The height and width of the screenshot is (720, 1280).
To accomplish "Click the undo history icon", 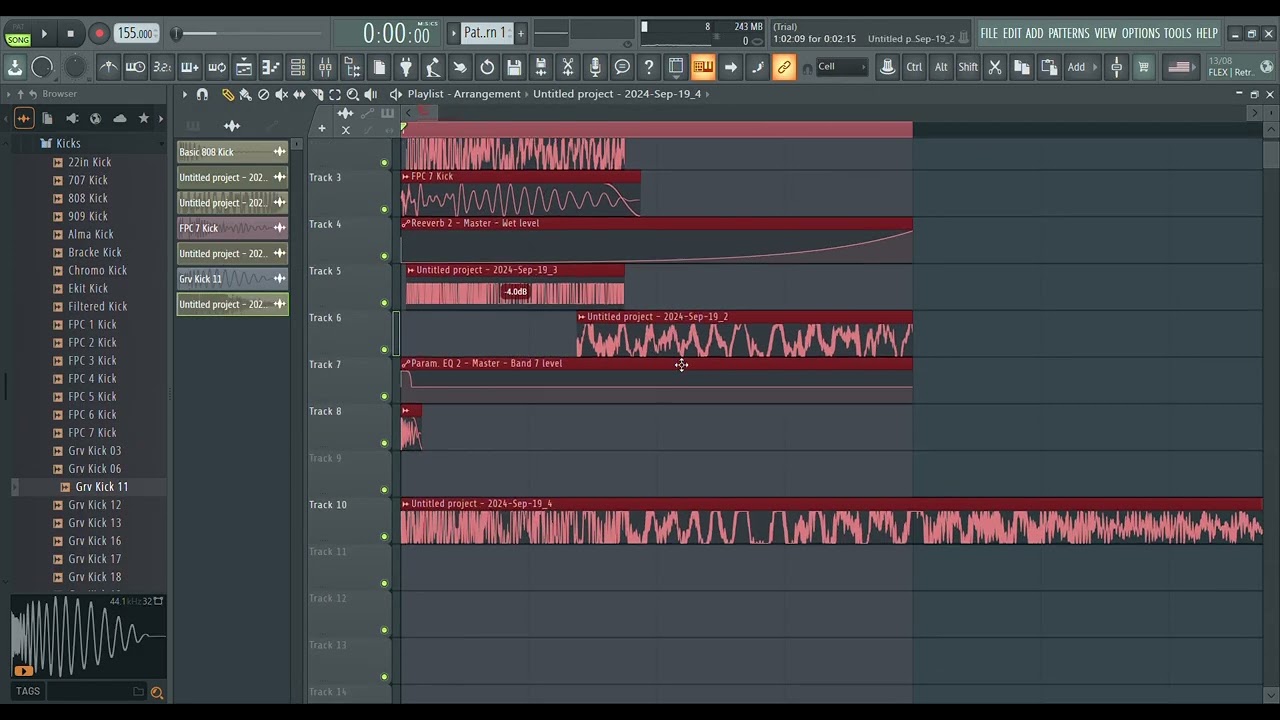I will pyautogui.click(x=487, y=67).
